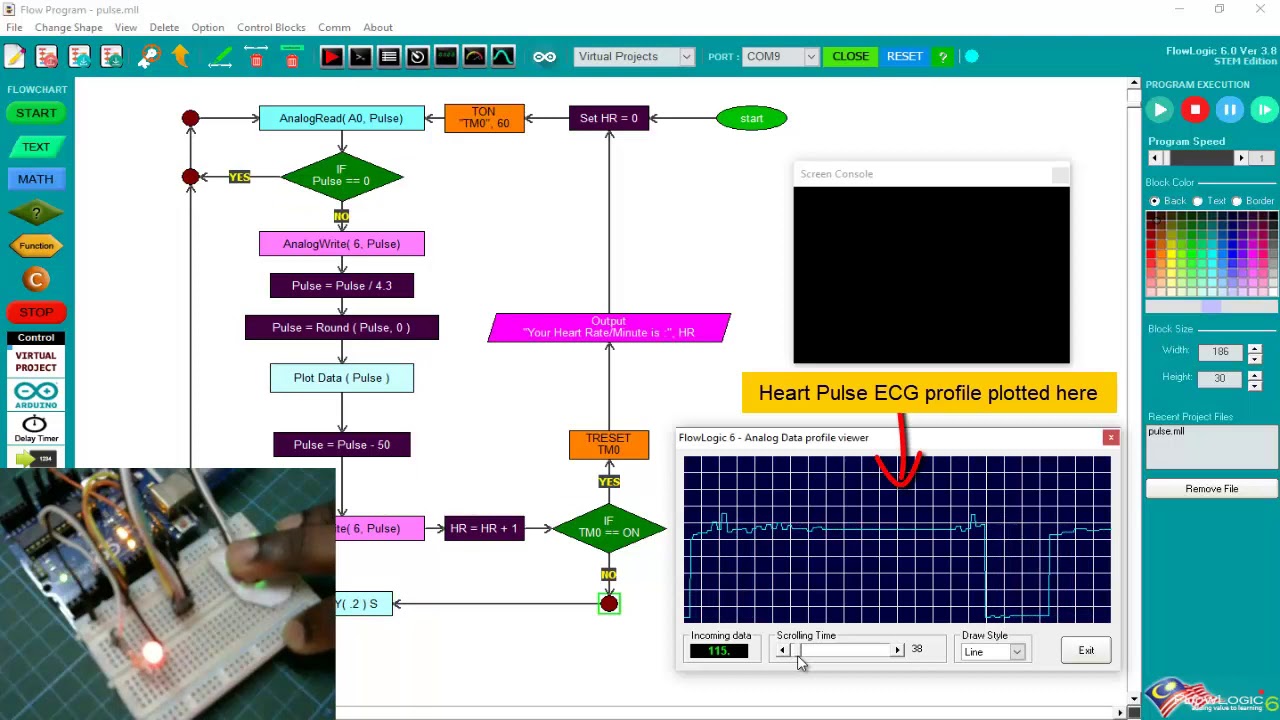Open the Comm menu
The height and width of the screenshot is (720, 1280).
[x=334, y=27]
